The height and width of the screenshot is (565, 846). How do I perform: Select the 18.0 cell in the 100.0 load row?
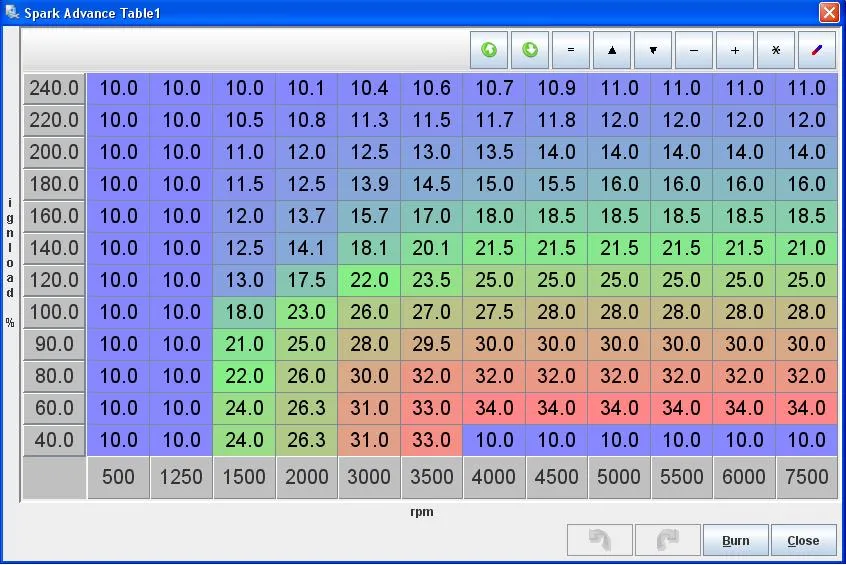[x=244, y=312]
